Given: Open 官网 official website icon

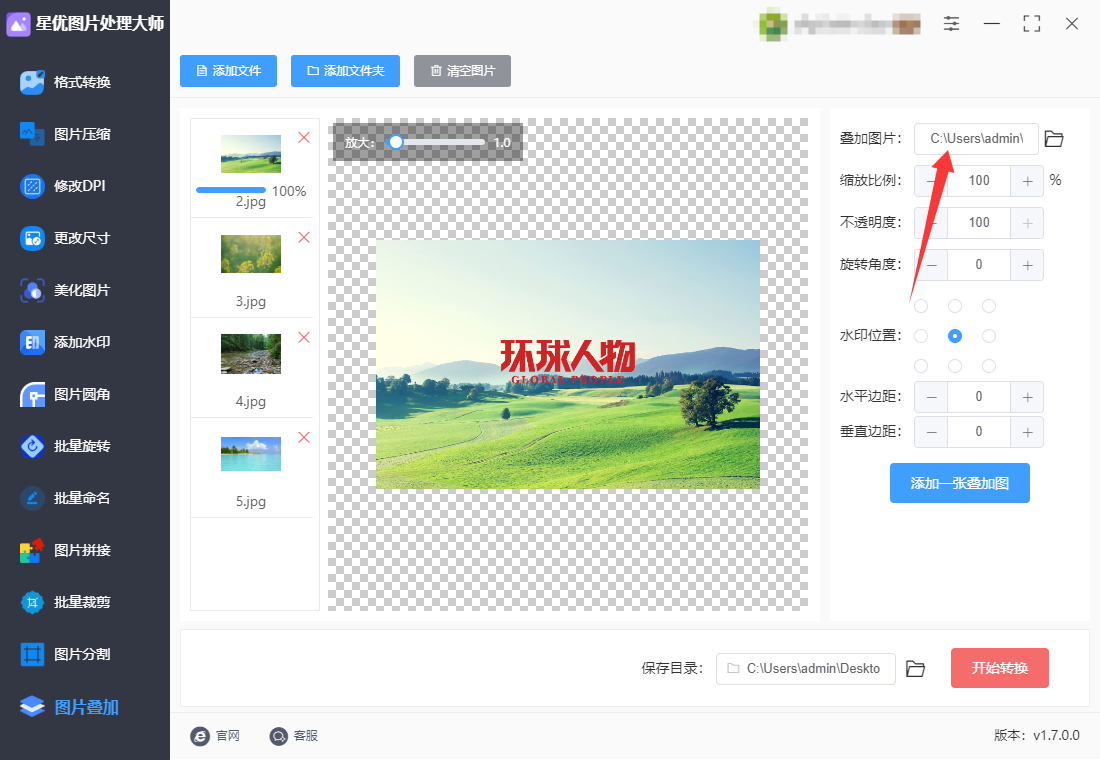Looking at the screenshot, I should [x=200, y=735].
